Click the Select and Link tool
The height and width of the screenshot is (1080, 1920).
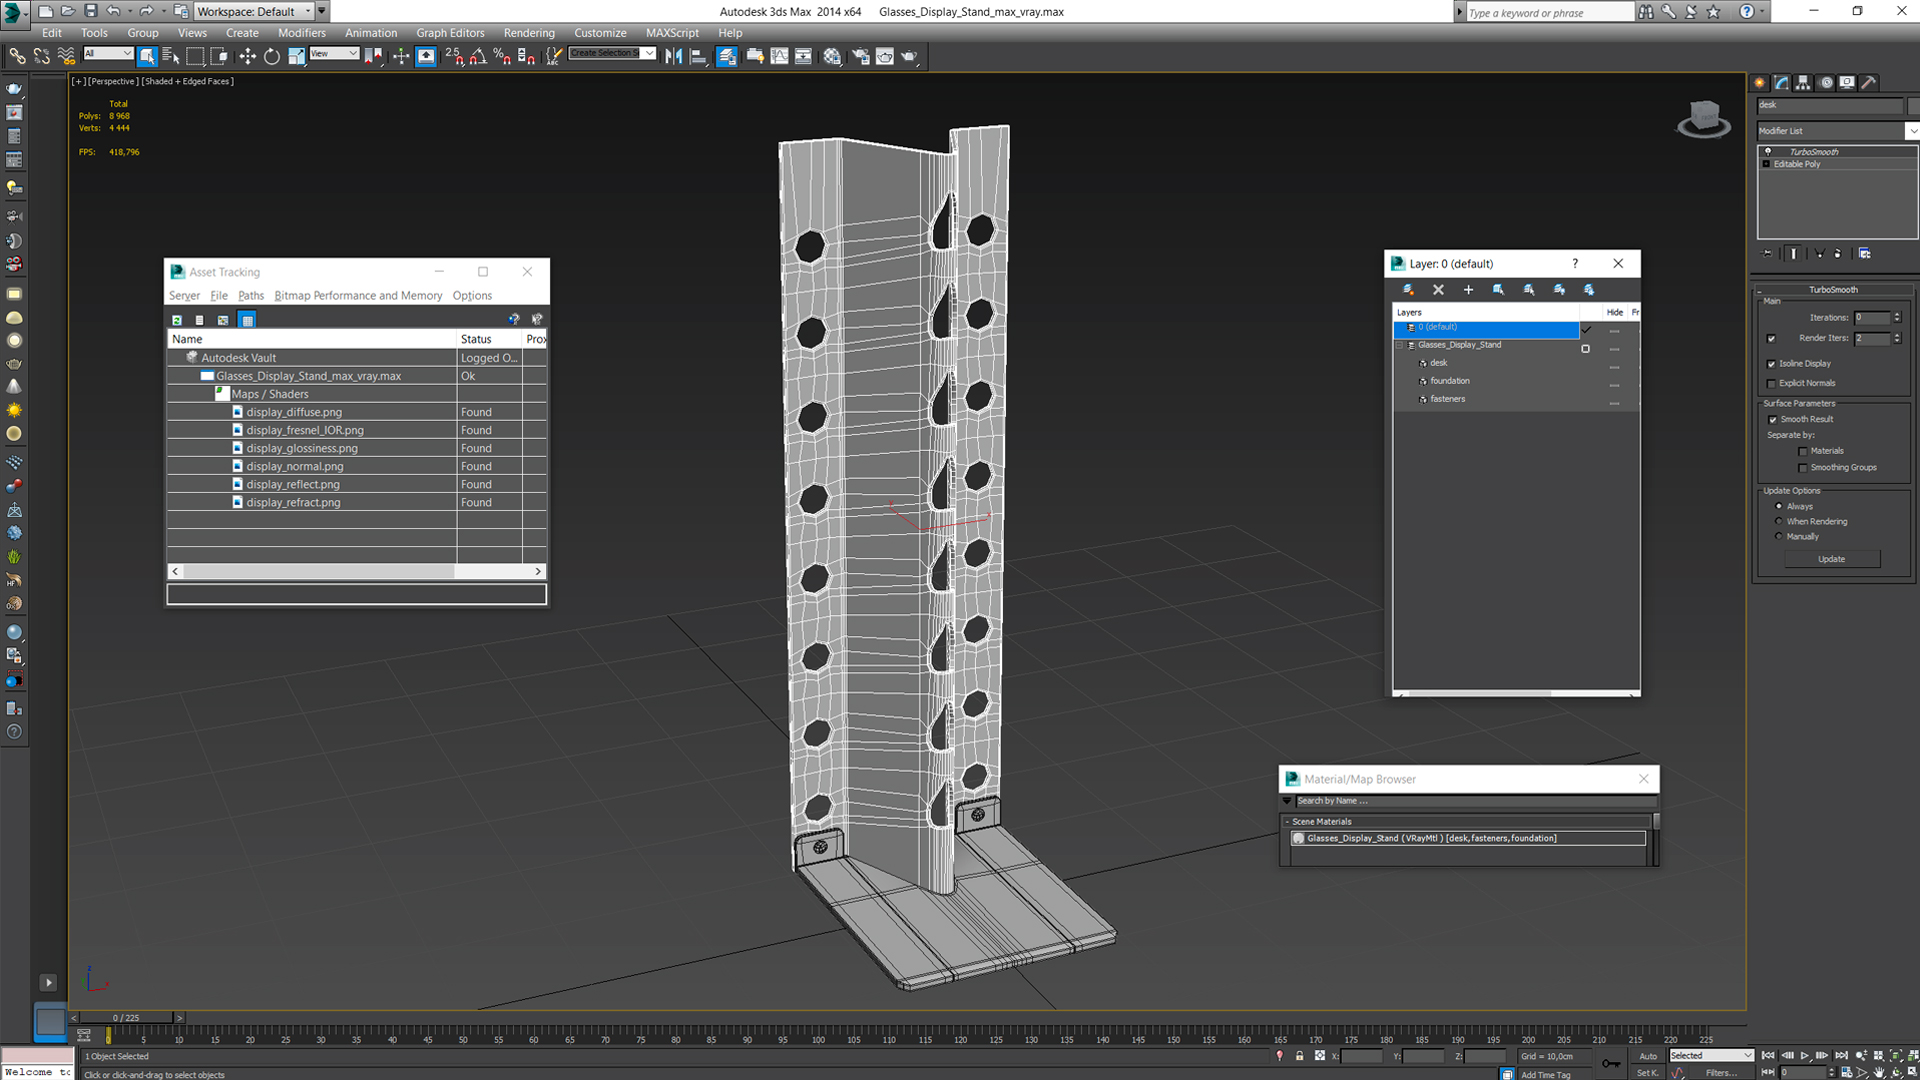[x=17, y=57]
